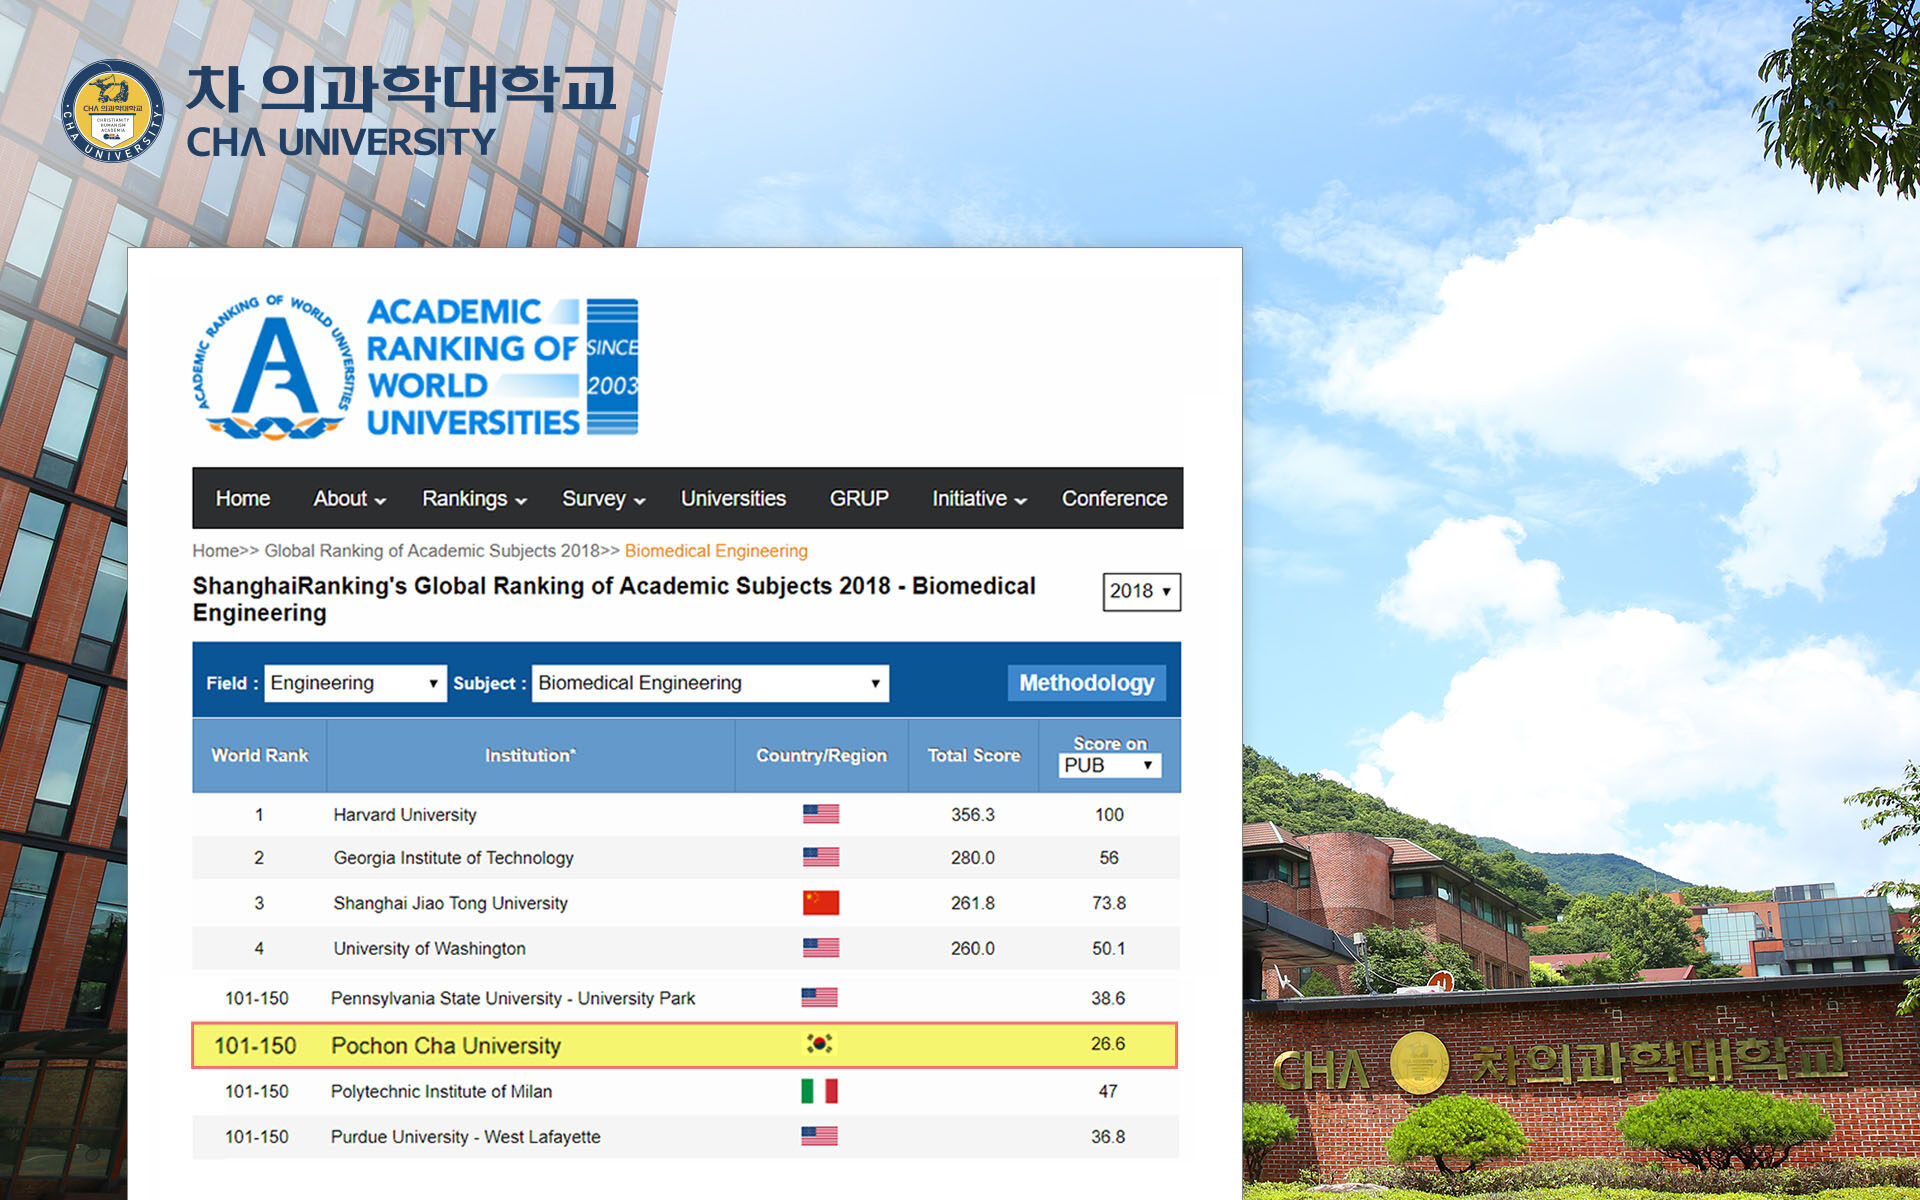The width and height of the screenshot is (1920, 1200).
Task: Click the US flag in Harvard University row
Action: (x=820, y=814)
